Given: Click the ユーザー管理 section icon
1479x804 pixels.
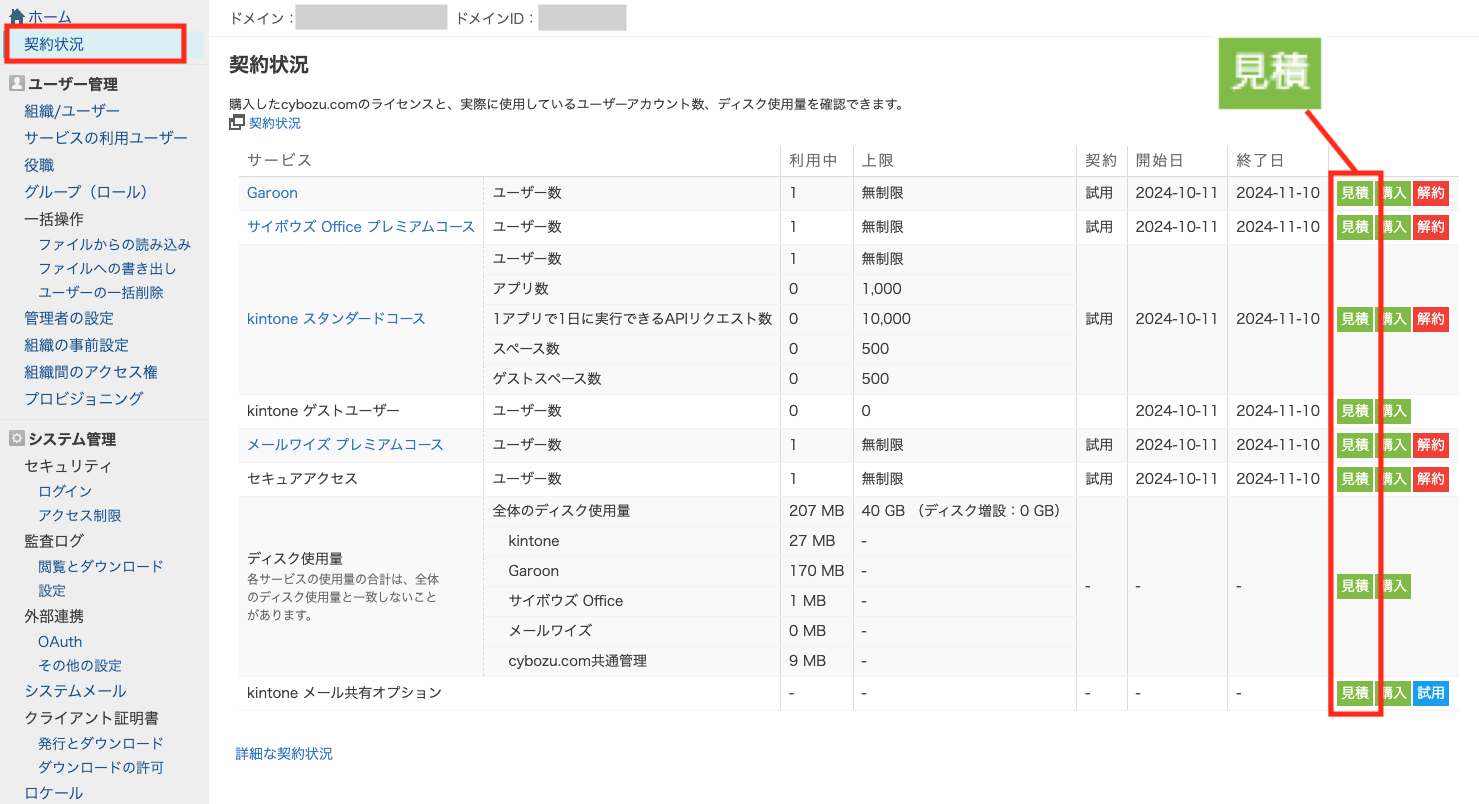Looking at the screenshot, I should click(16, 84).
